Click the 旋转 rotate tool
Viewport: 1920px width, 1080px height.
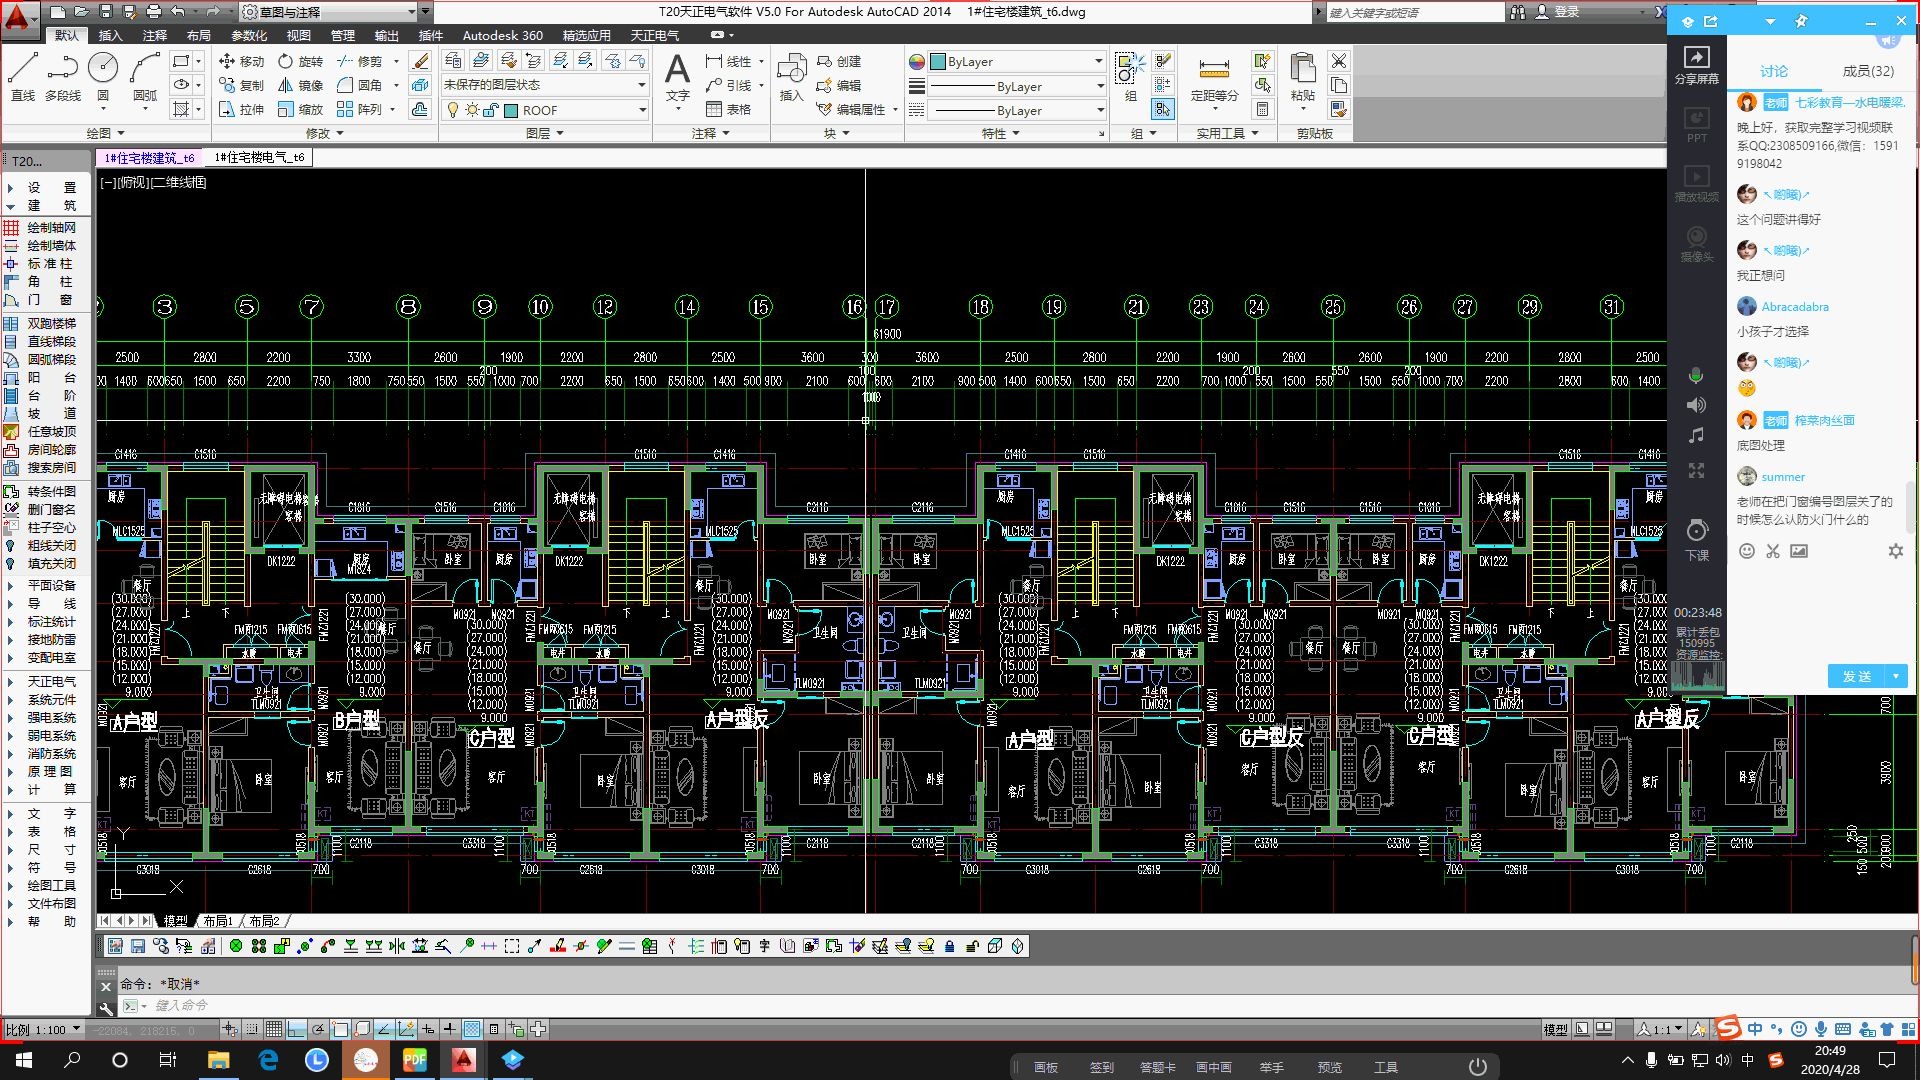click(x=301, y=61)
